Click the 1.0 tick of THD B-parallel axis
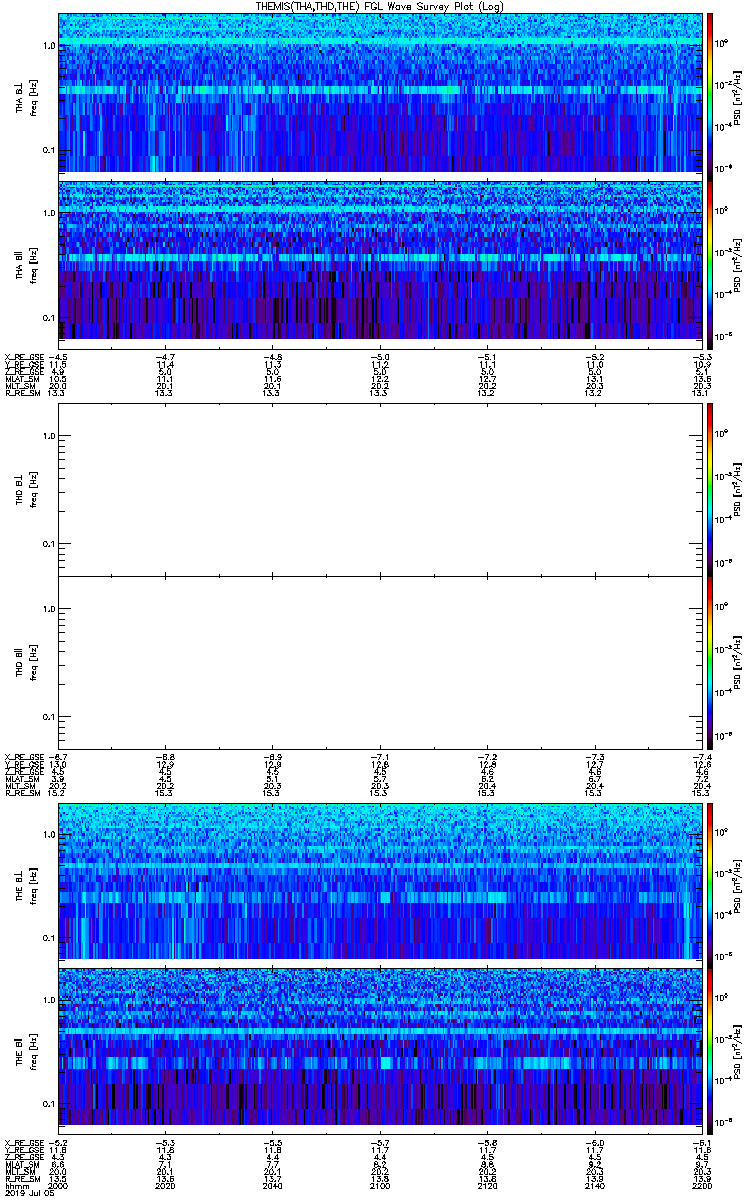 (49, 609)
